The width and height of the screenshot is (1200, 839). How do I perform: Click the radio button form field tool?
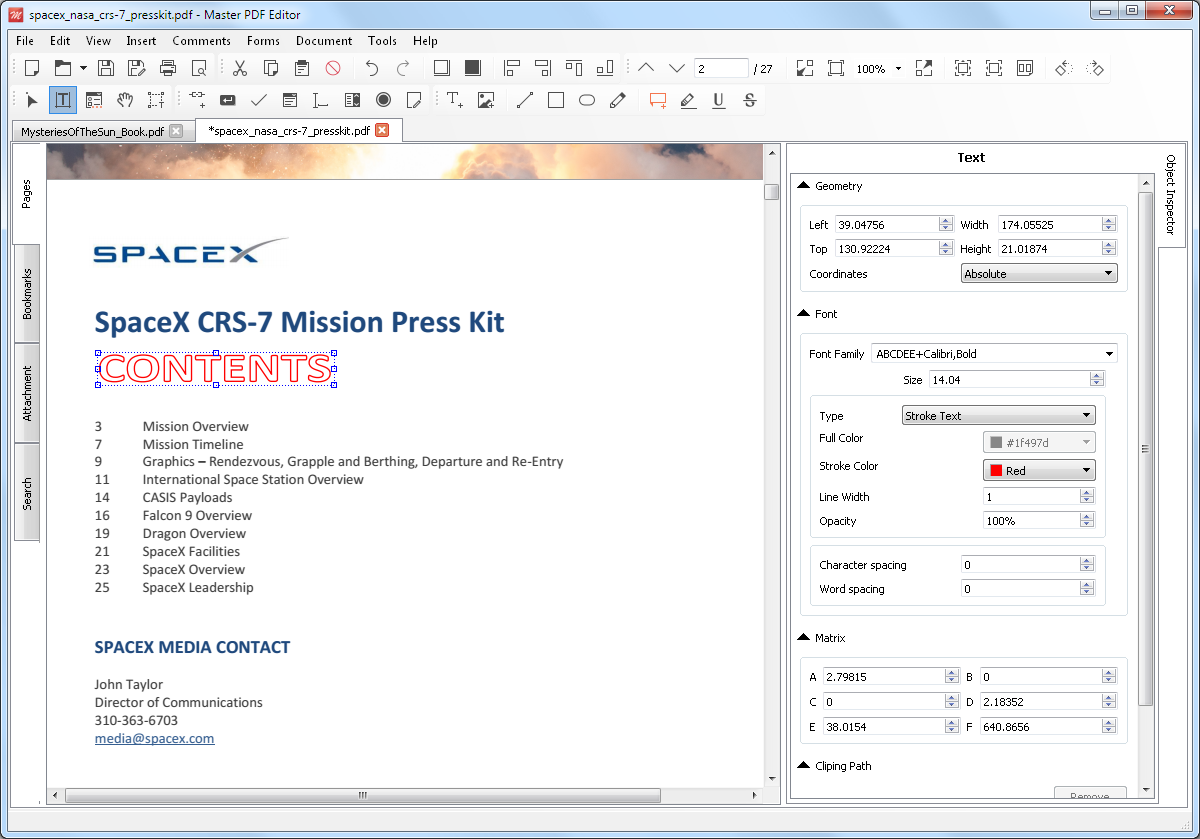coord(383,100)
